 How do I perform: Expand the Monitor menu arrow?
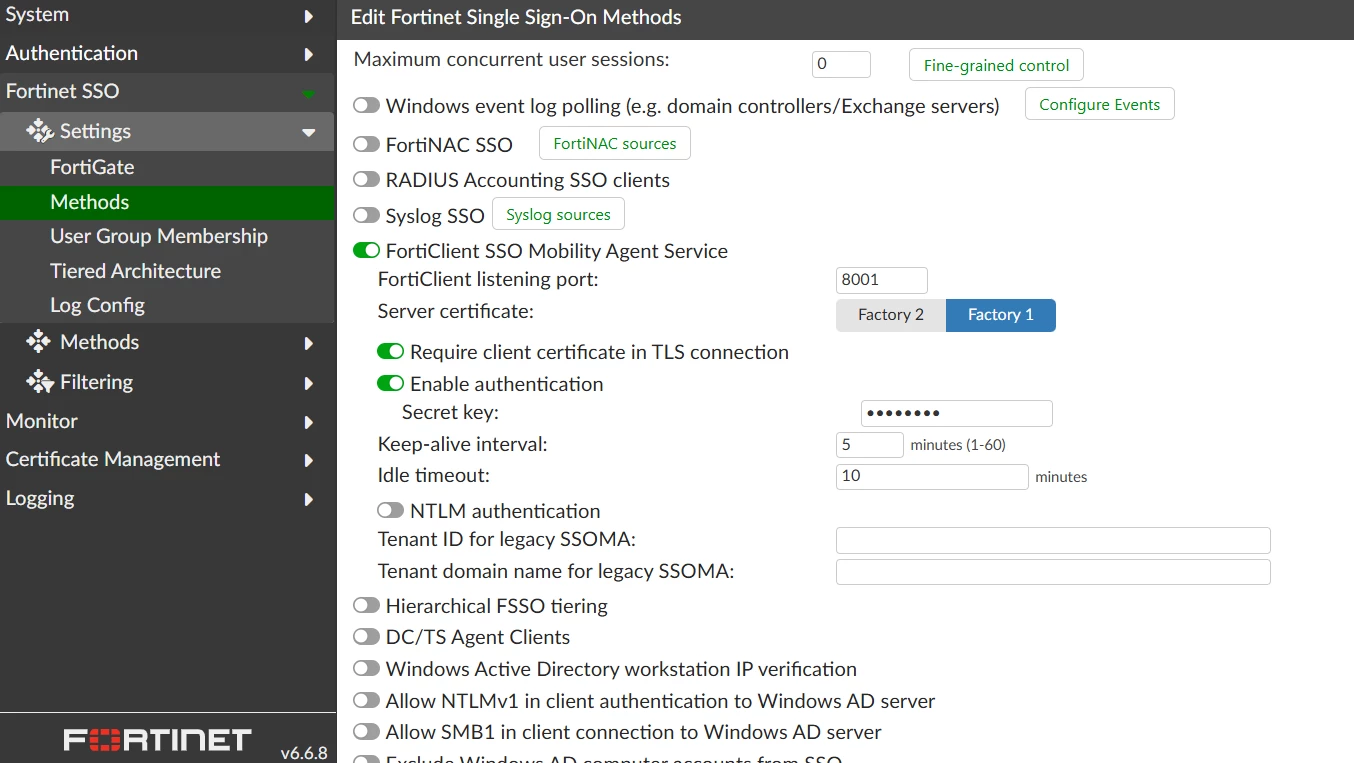click(x=309, y=422)
